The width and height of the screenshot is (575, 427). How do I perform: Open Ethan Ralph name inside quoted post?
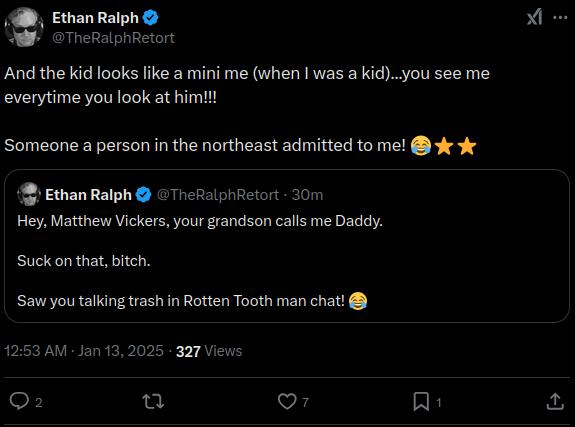[x=88, y=195]
